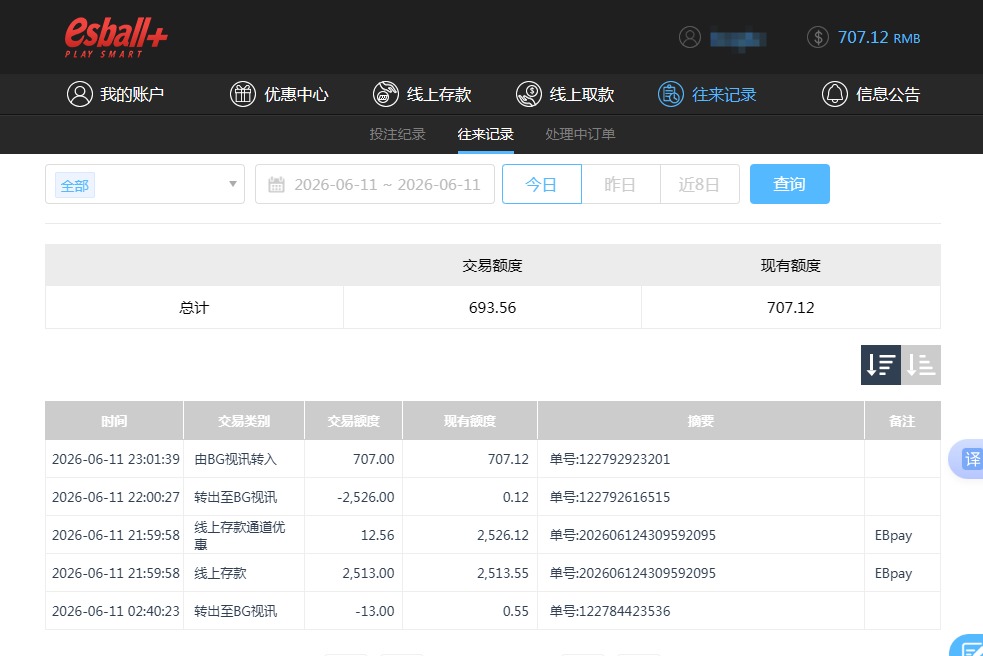Click 线上存款 transaction type in table
Image resolution: width=983 pixels, height=656 pixels.
tap(220, 573)
